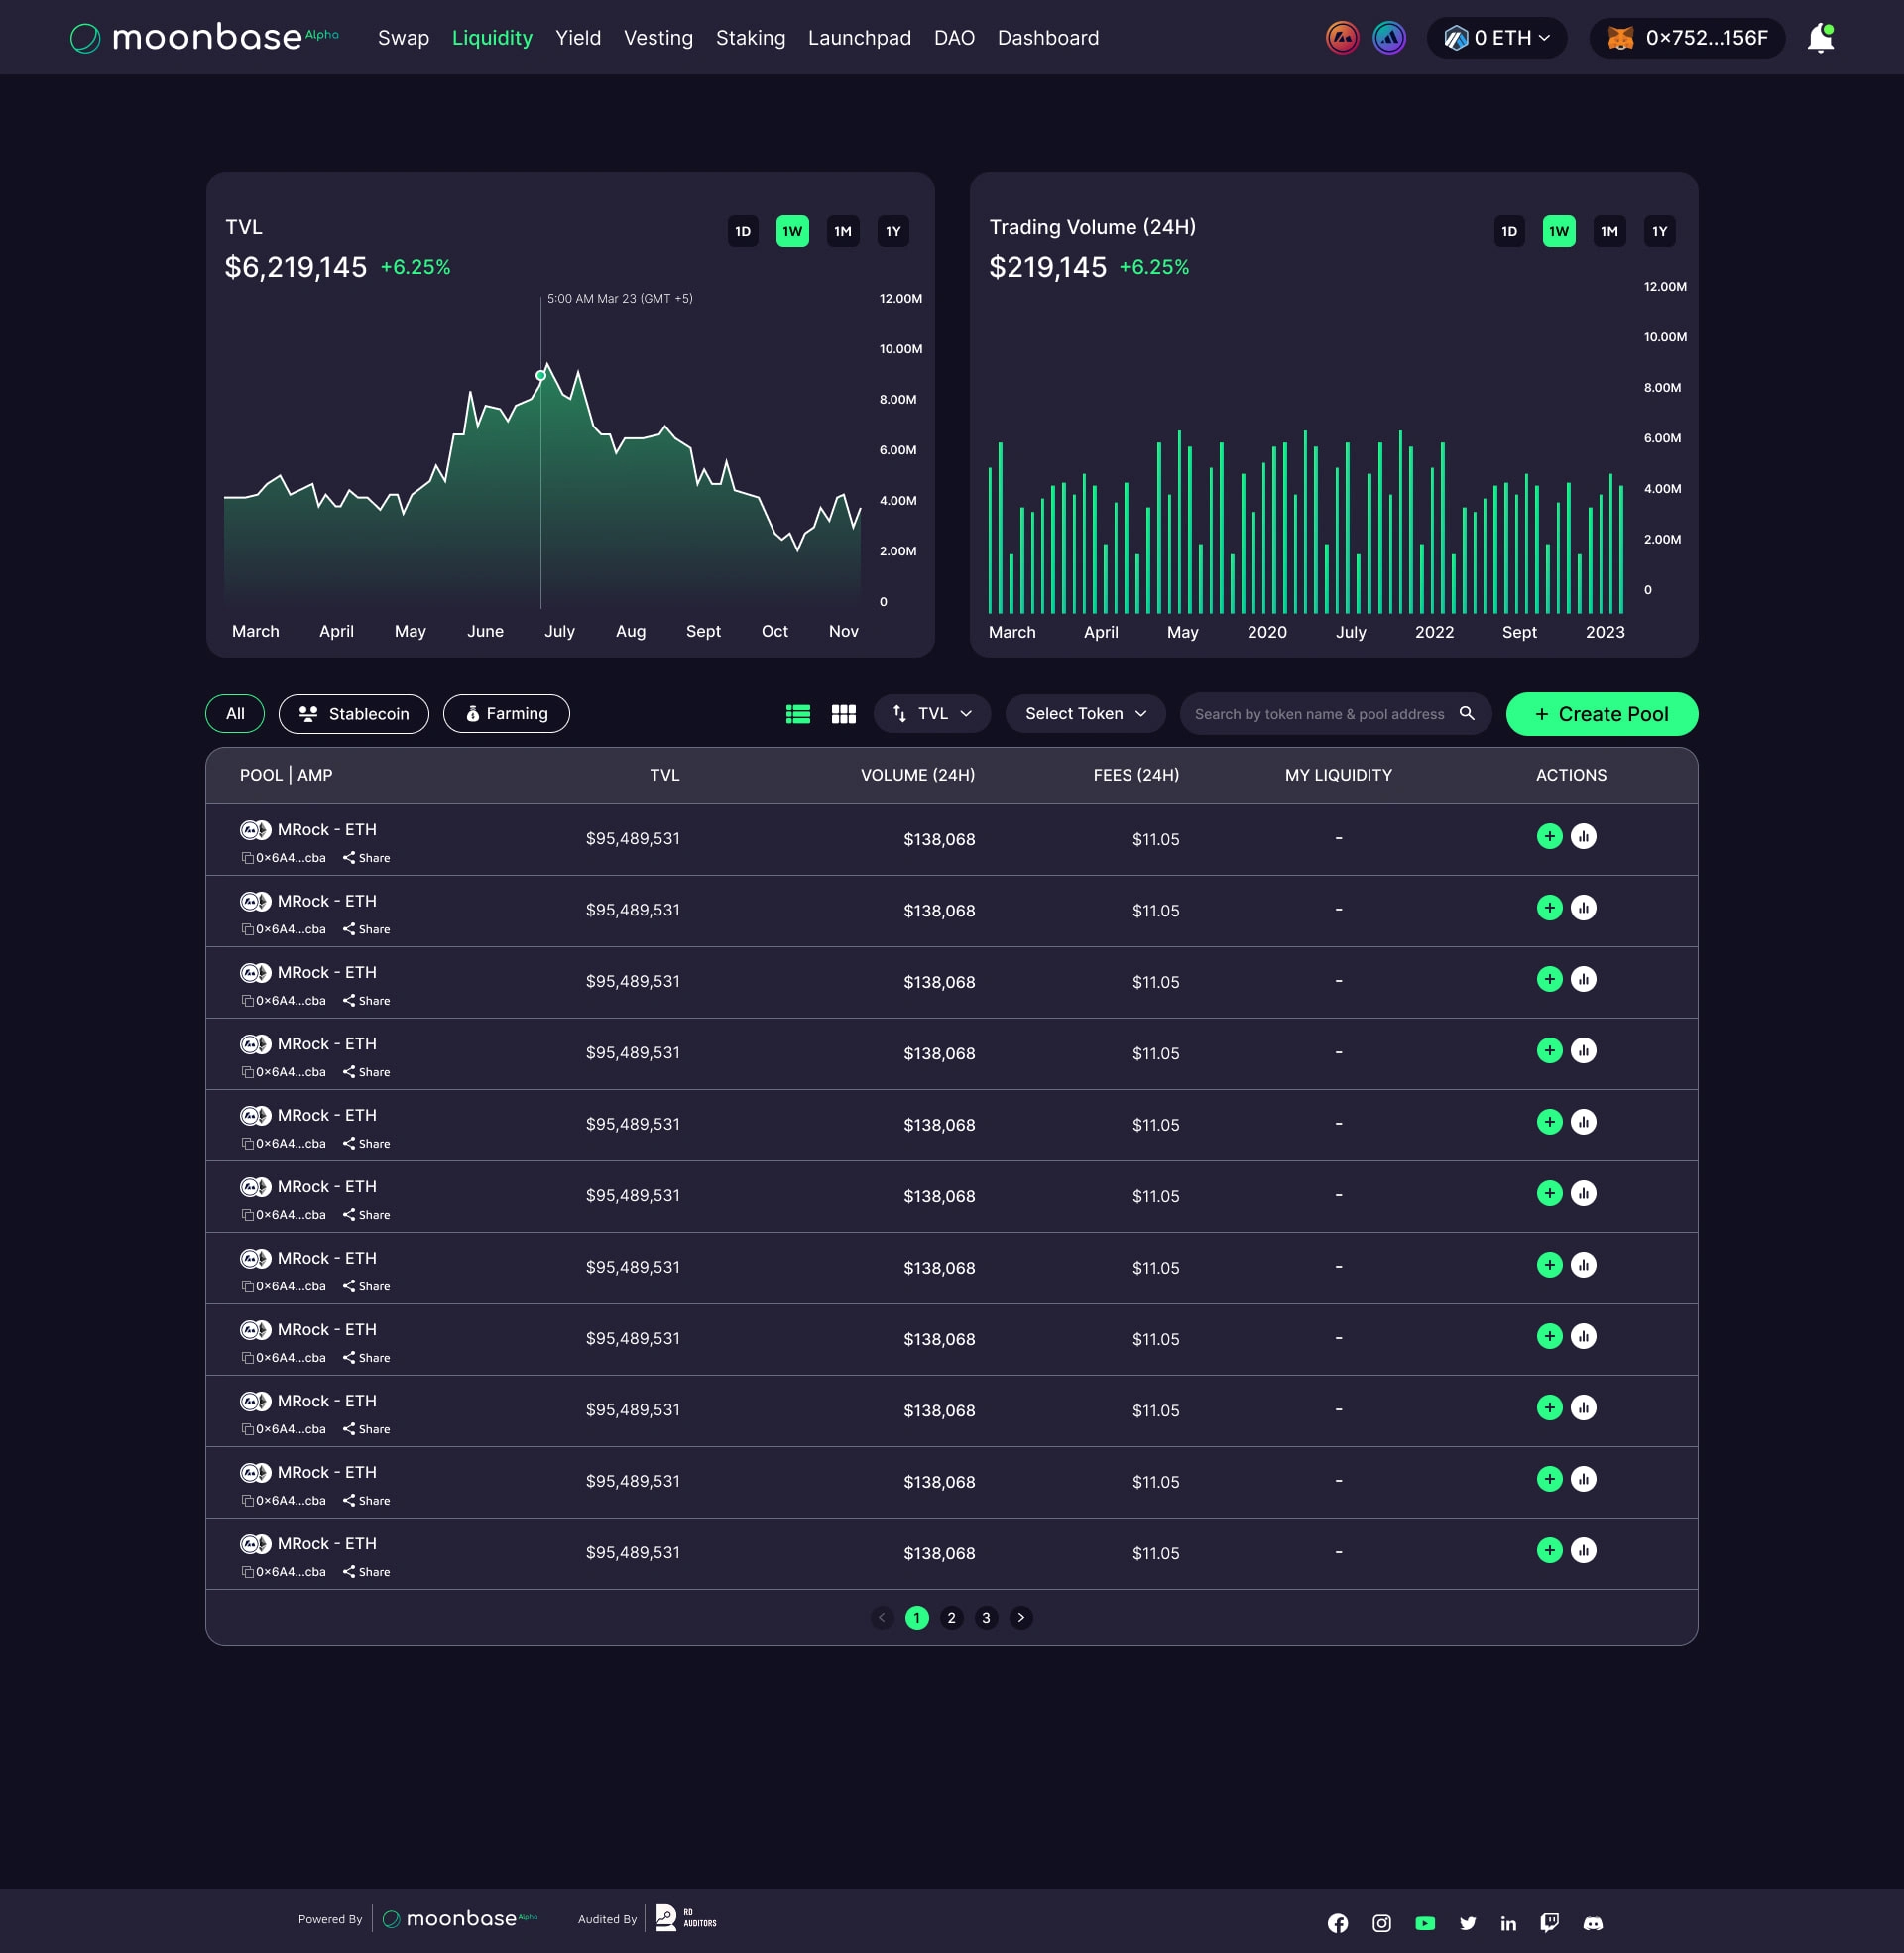This screenshot has width=1904, height=1953.
Task: Click the token search input field
Action: [1318, 714]
